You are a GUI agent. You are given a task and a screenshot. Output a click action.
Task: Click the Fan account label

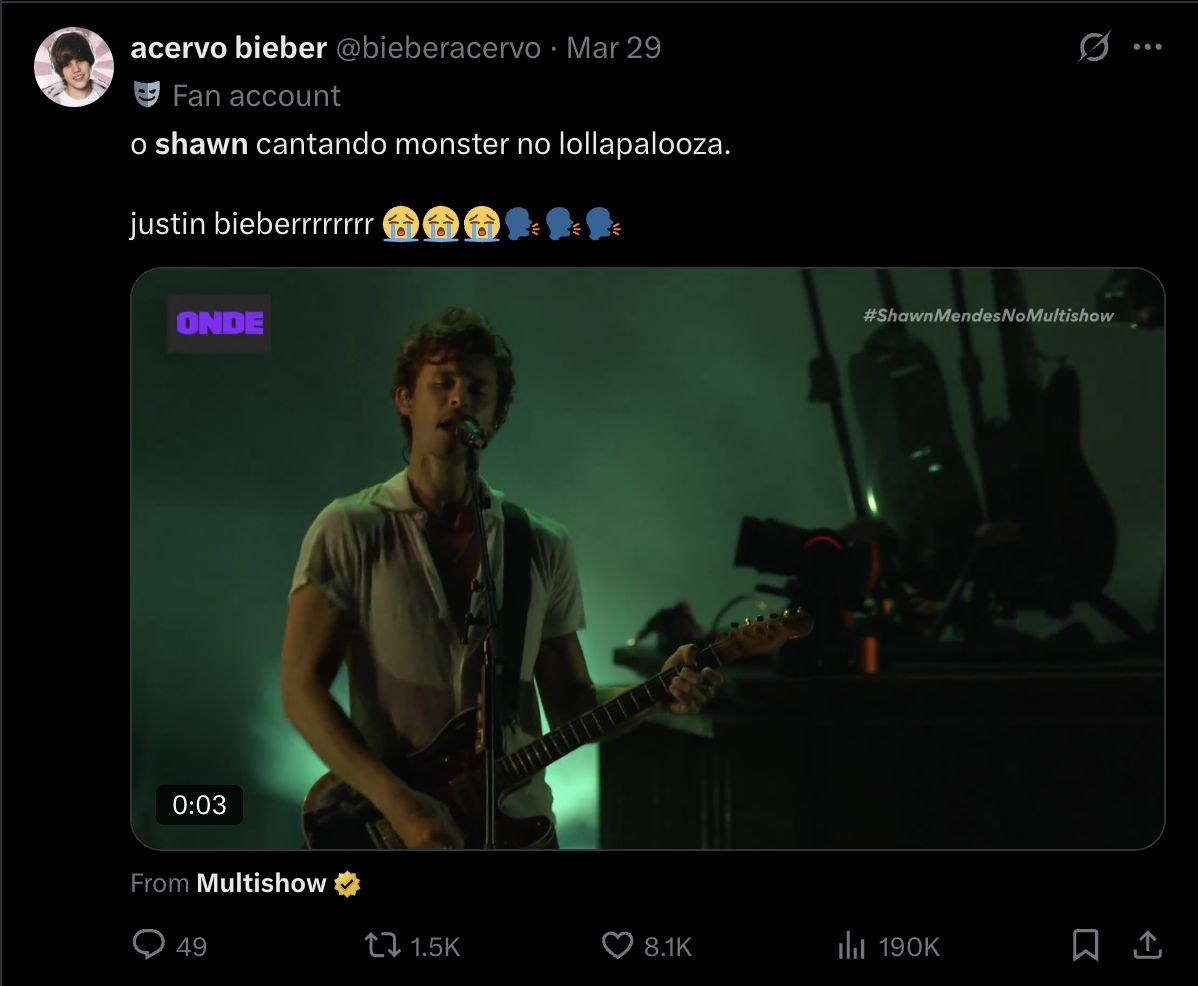coord(256,95)
